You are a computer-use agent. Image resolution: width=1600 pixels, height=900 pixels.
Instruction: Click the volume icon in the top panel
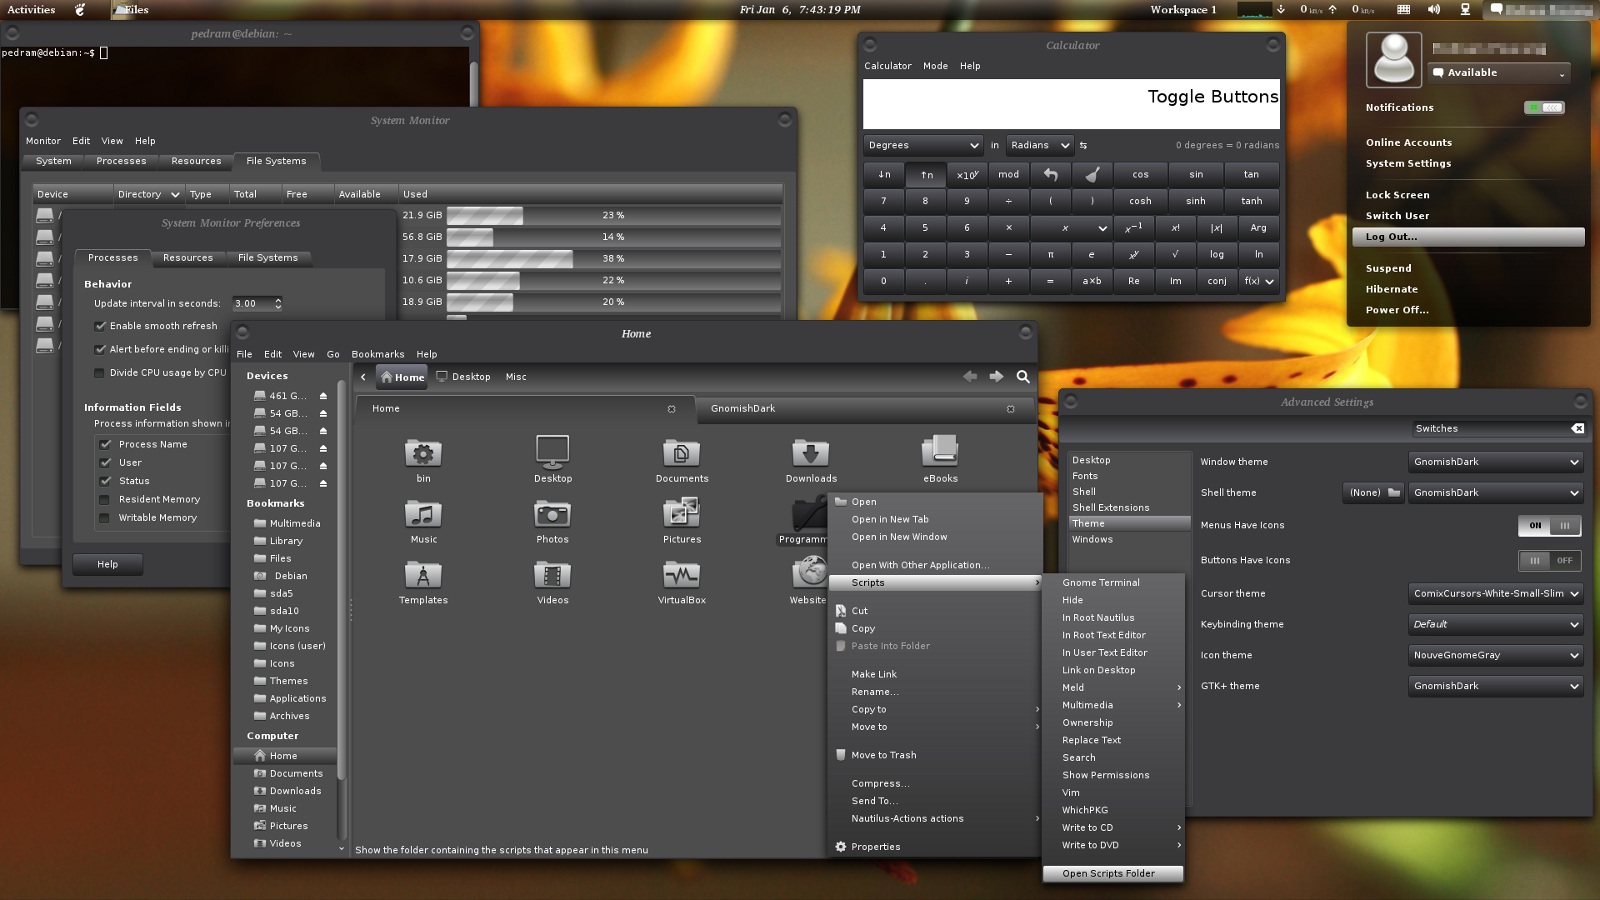pyautogui.click(x=1434, y=10)
